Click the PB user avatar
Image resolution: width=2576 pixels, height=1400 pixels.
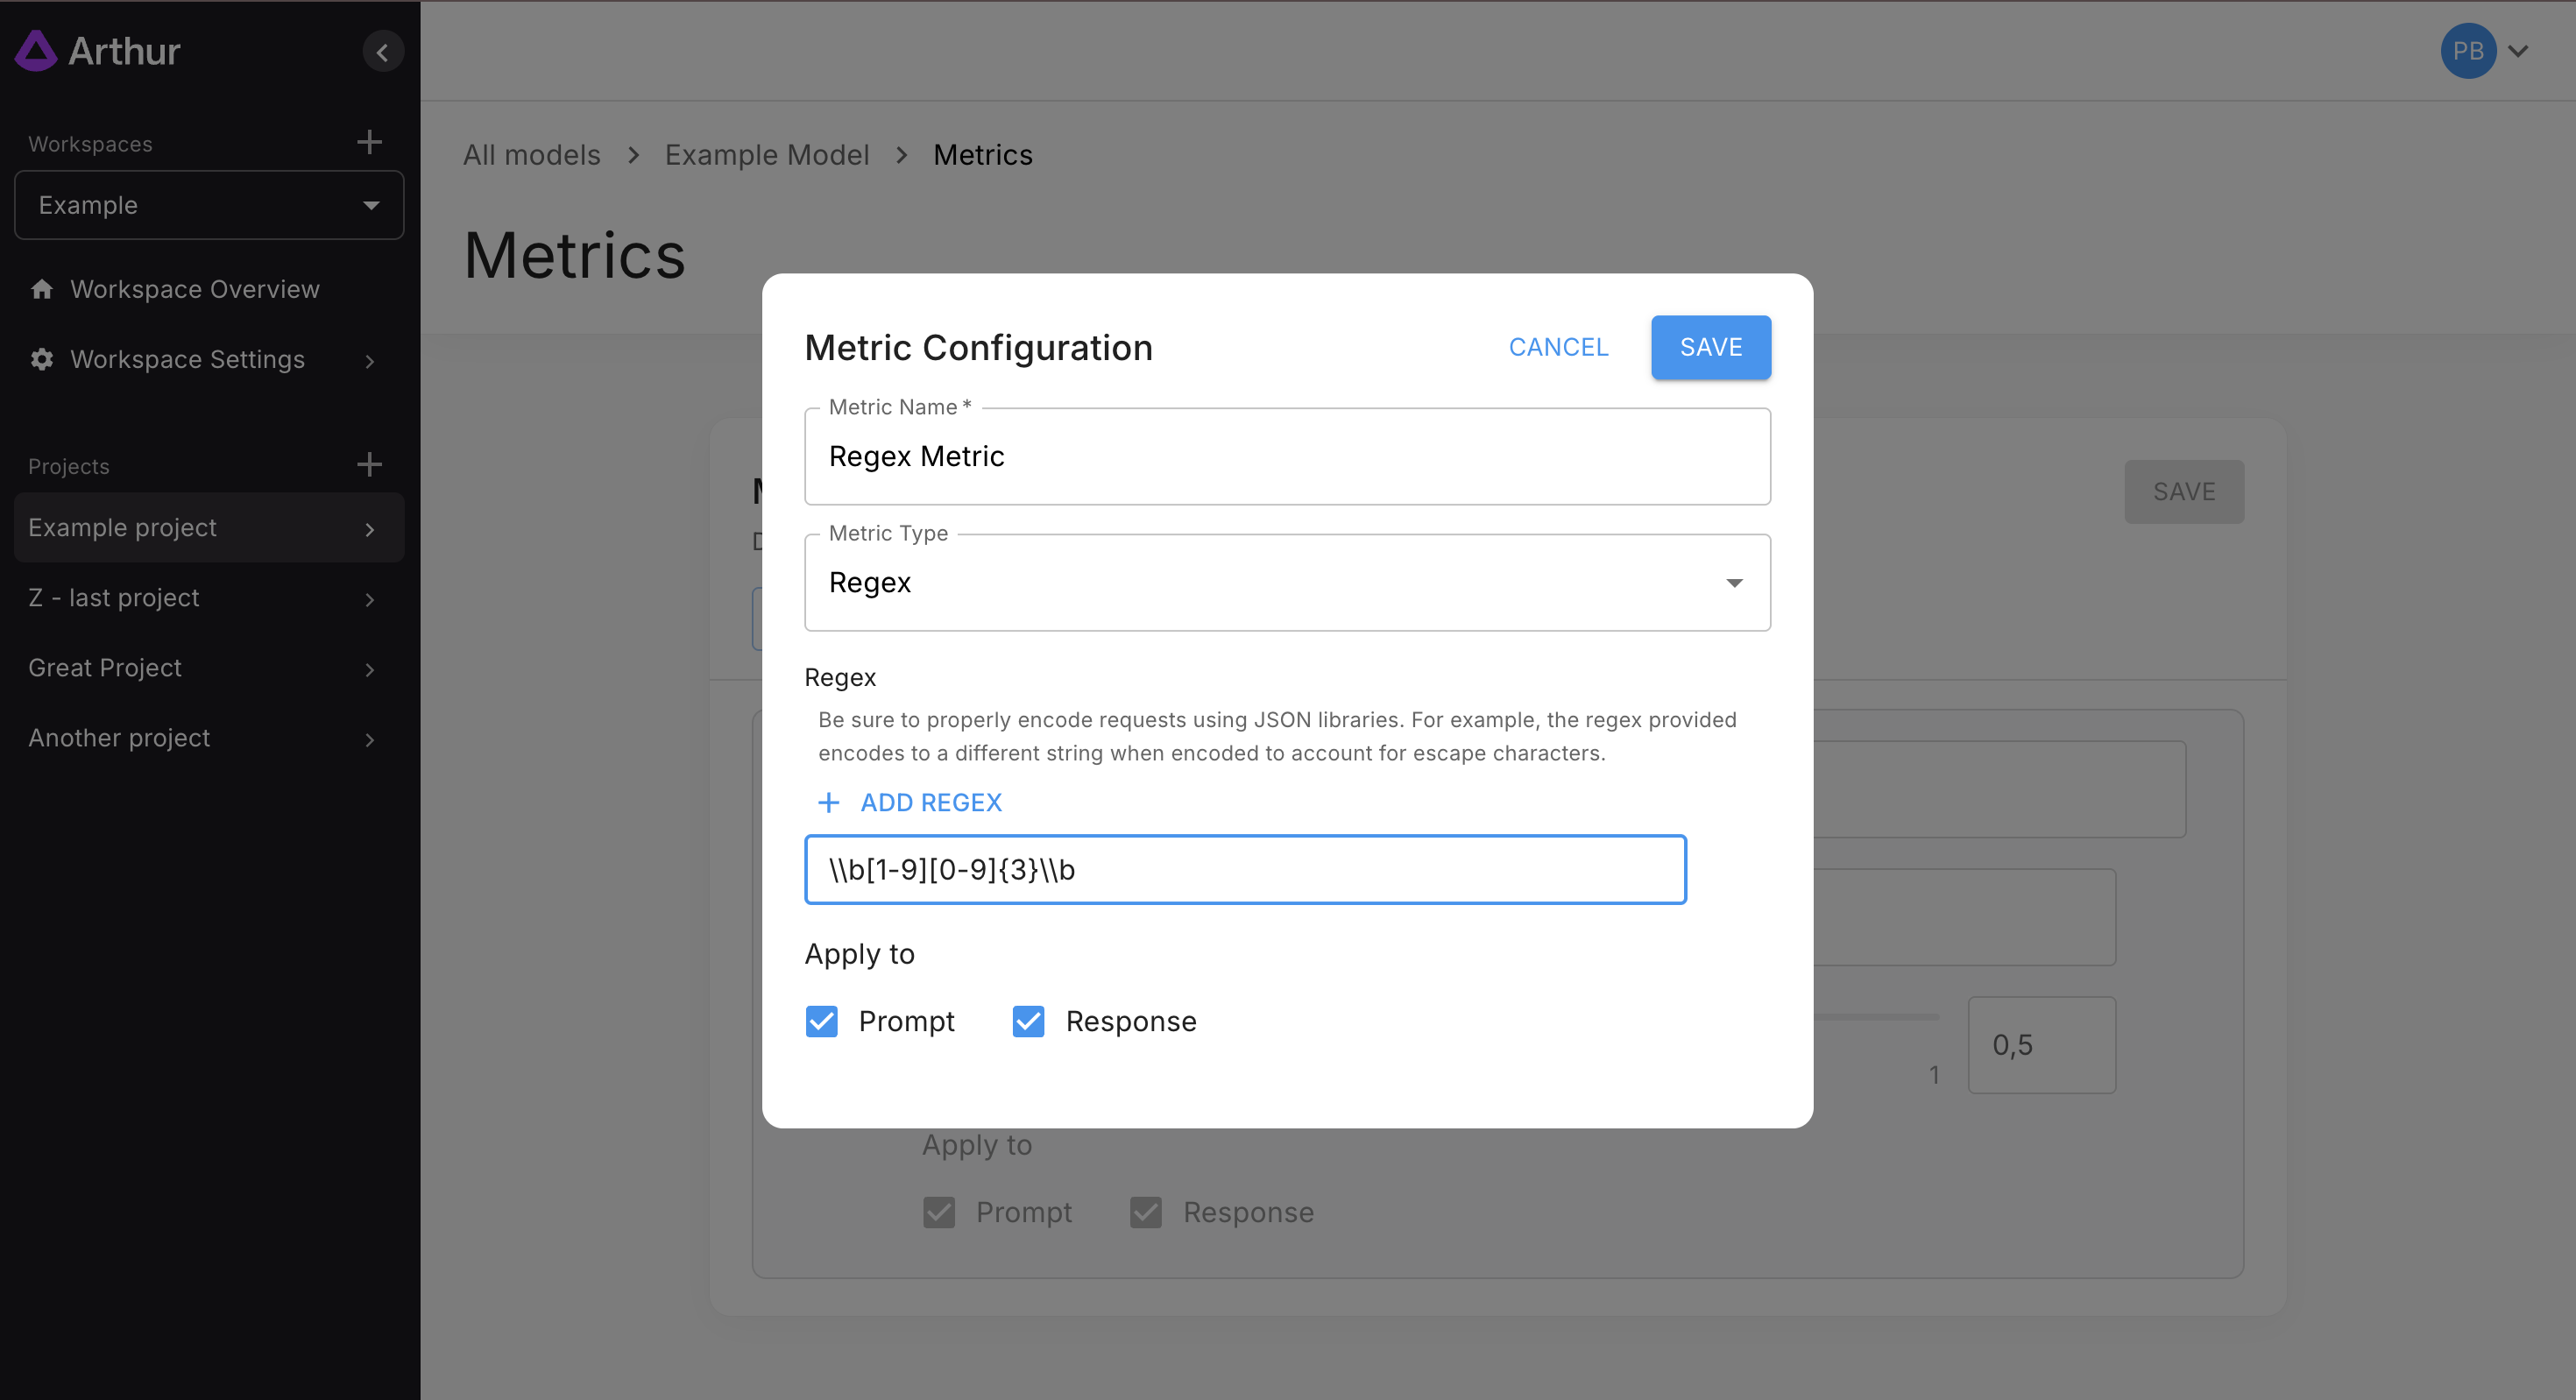coord(2467,51)
